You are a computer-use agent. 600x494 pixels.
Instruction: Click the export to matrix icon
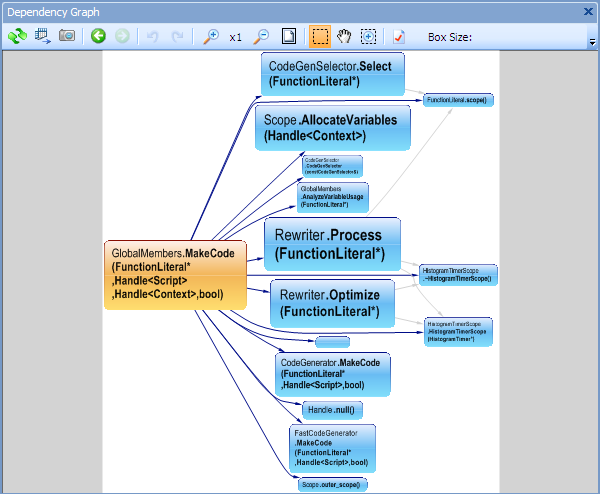coord(43,36)
